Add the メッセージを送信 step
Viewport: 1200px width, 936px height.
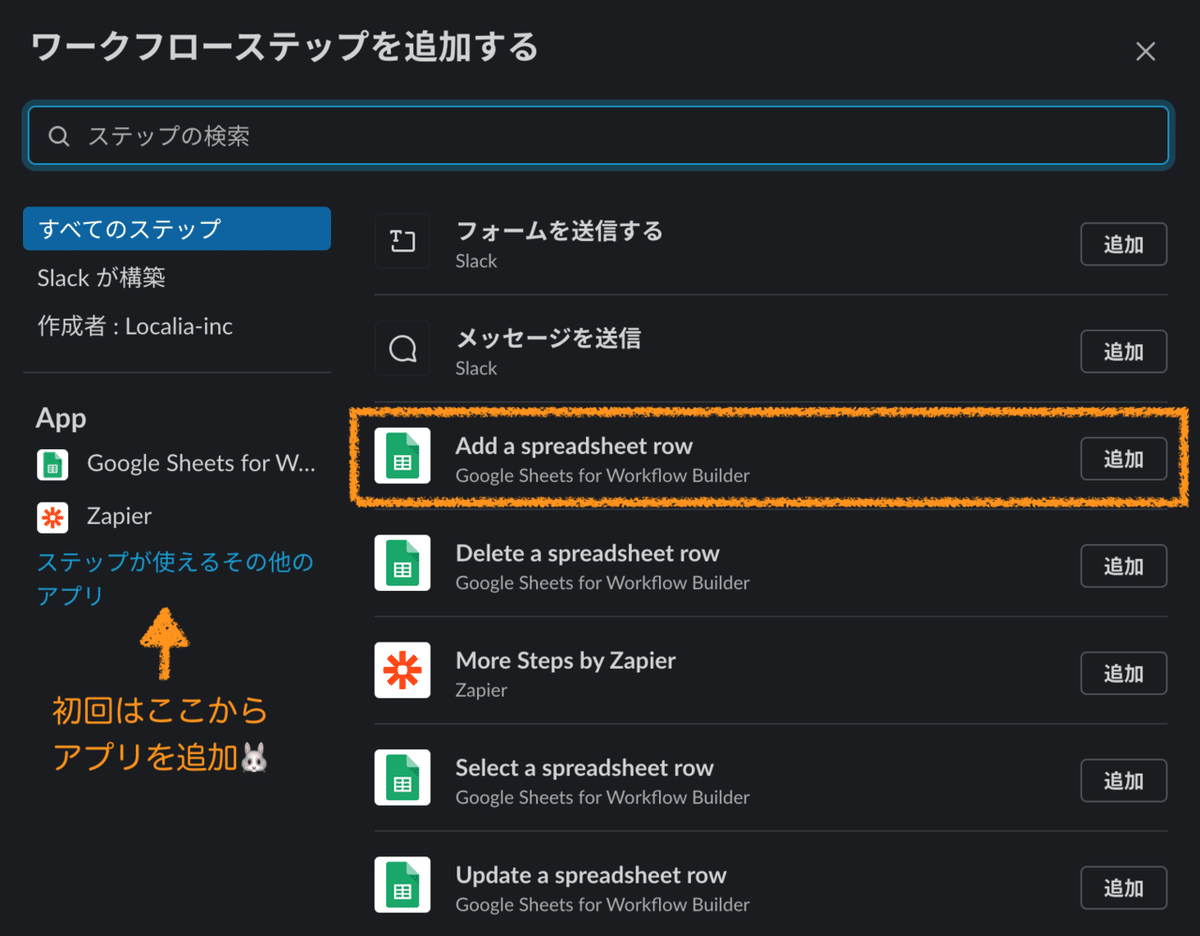click(1123, 352)
